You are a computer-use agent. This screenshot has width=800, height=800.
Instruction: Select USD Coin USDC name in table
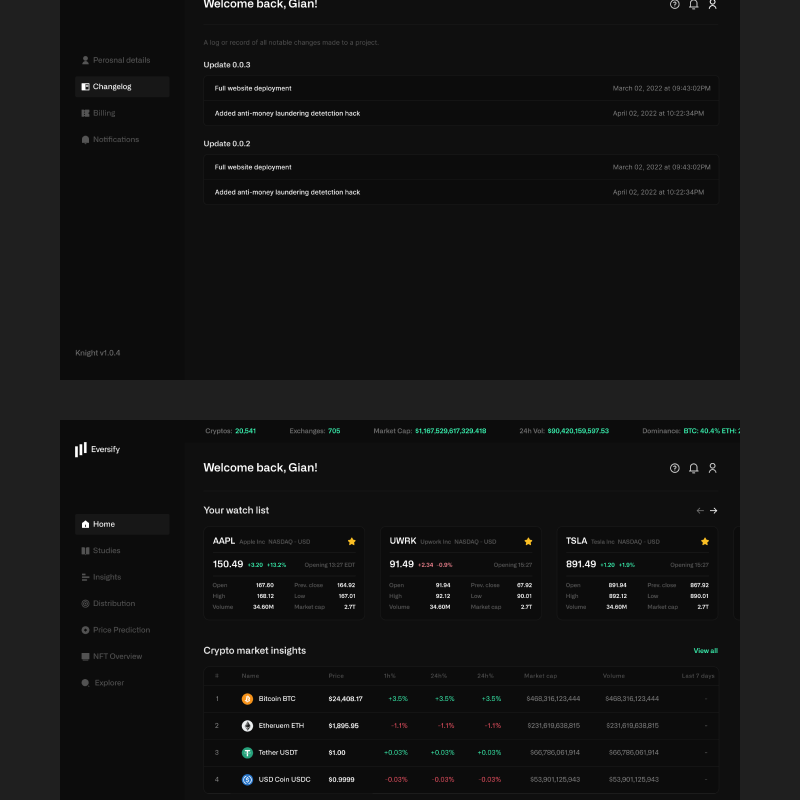pyautogui.click(x=284, y=780)
